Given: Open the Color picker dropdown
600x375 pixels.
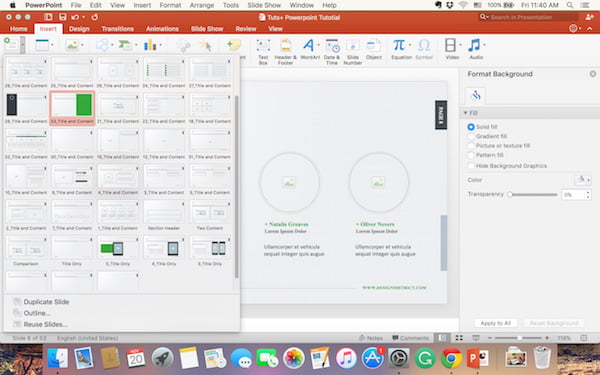Looking at the screenshot, I should coord(583,180).
